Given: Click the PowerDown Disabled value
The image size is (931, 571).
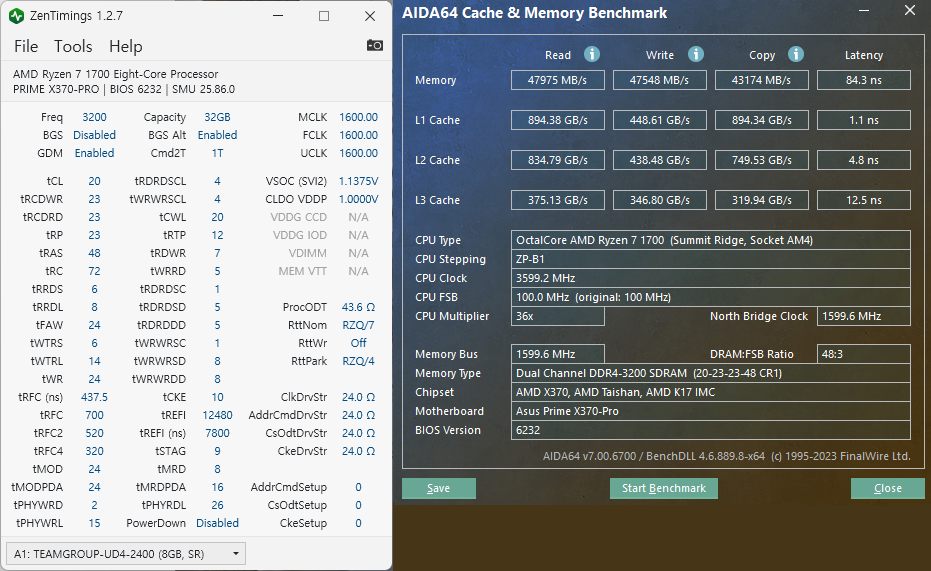Looking at the screenshot, I should pyautogui.click(x=217, y=523).
